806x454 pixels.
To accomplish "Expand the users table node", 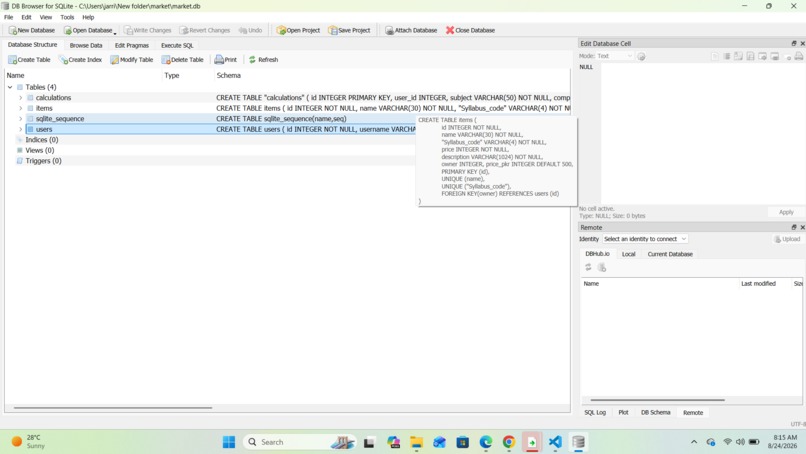I will 21,129.
